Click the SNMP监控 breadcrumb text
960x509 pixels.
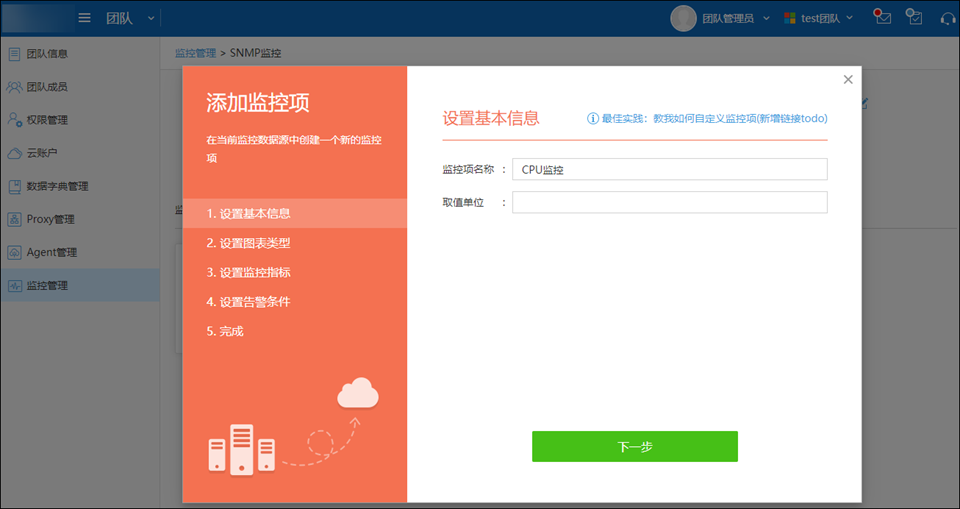click(x=255, y=53)
